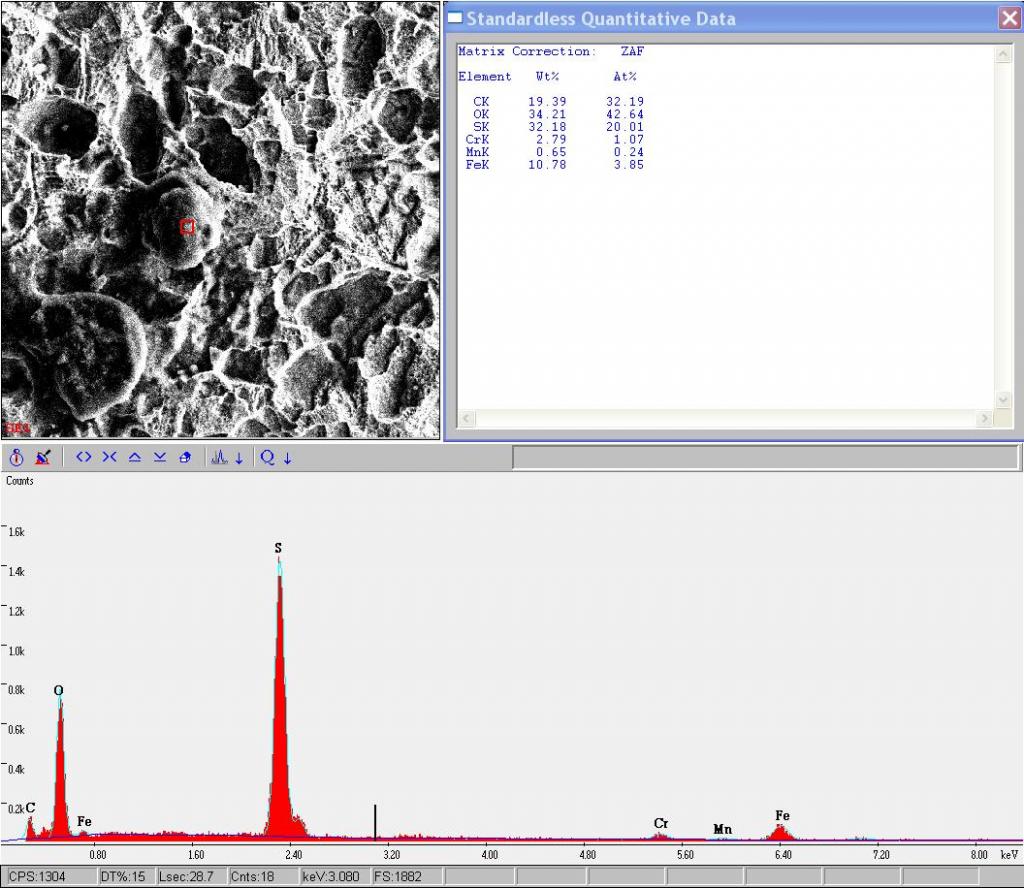The width and height of the screenshot is (1024, 888).
Task: Click the Fe peak label near 6.40 keV
Action: [x=782, y=816]
